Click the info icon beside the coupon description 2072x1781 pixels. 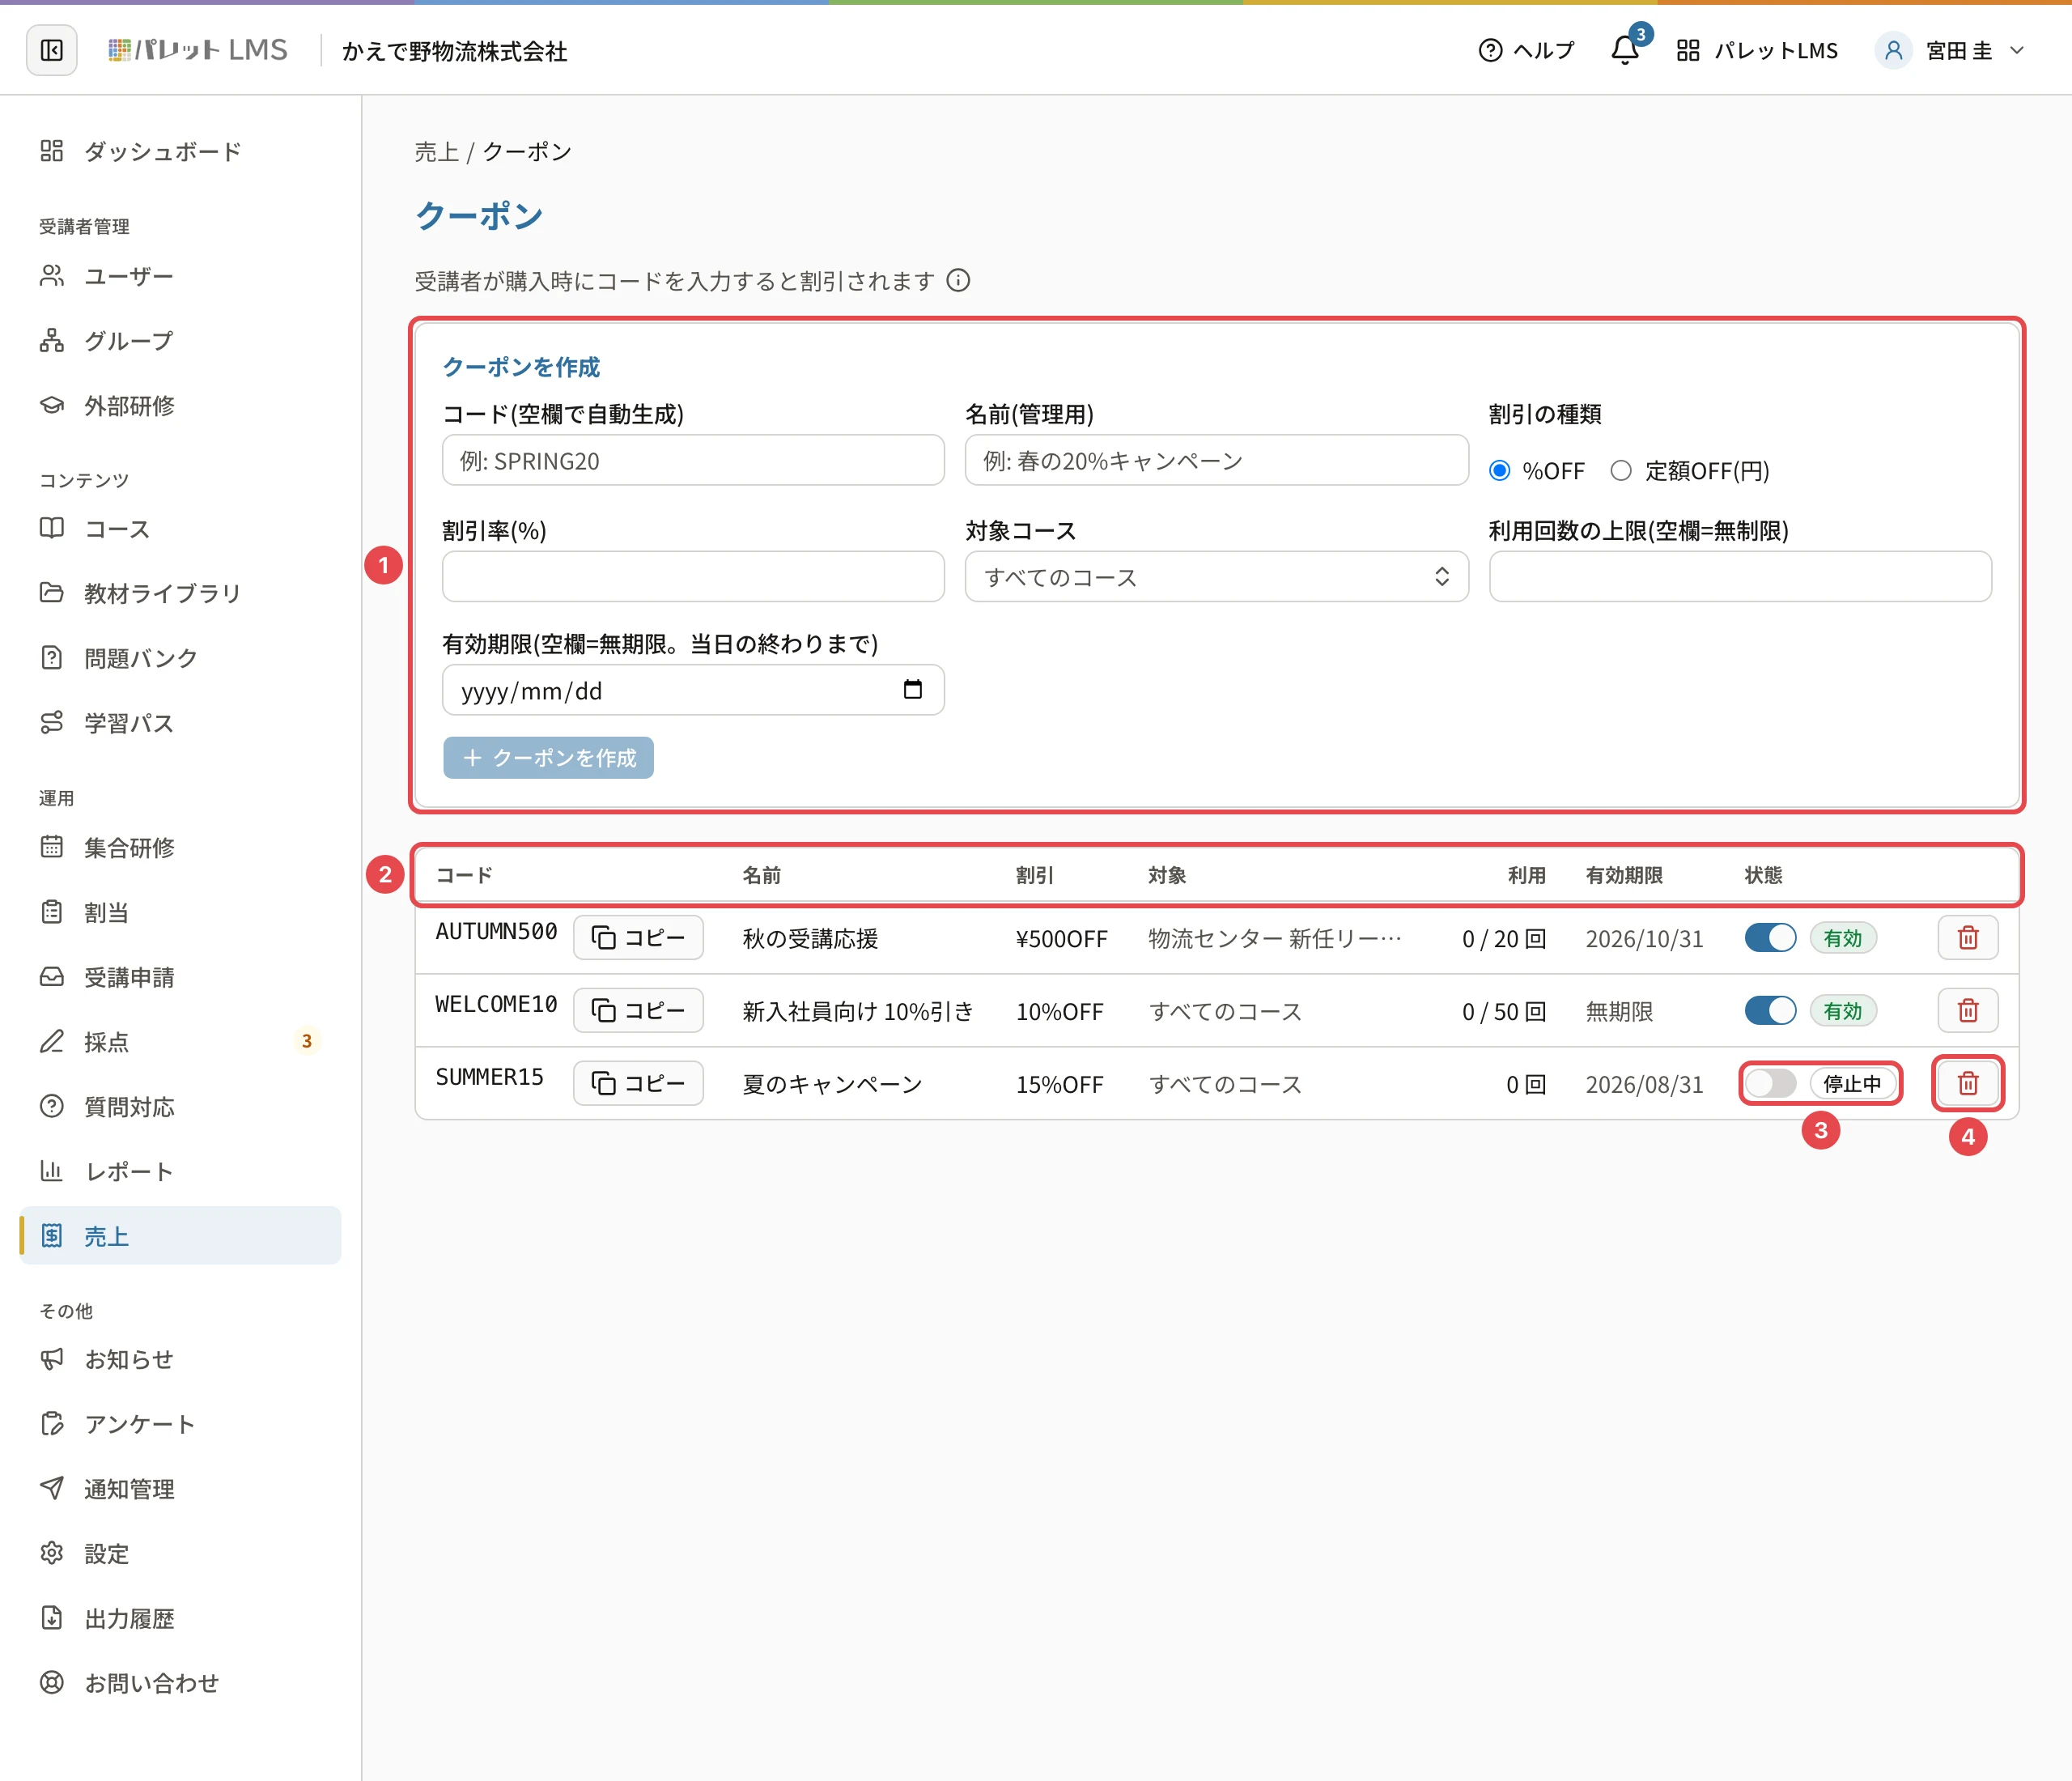tap(958, 280)
